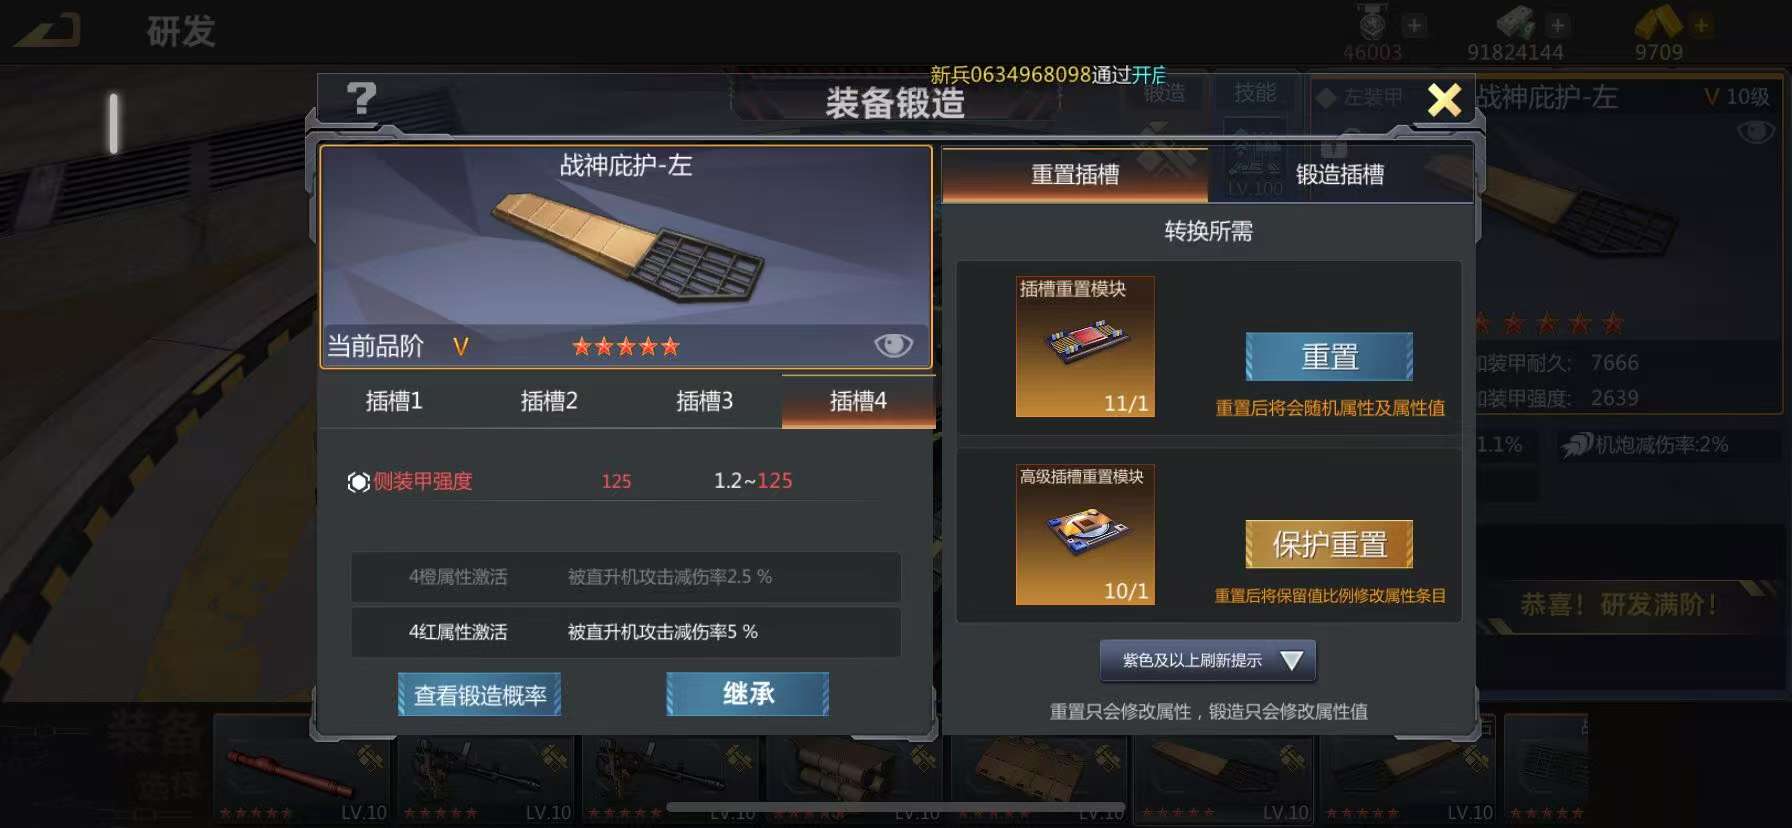Image resolution: width=1792 pixels, height=828 pixels.
Task: Click the 继承 inherit button
Action: (x=748, y=694)
